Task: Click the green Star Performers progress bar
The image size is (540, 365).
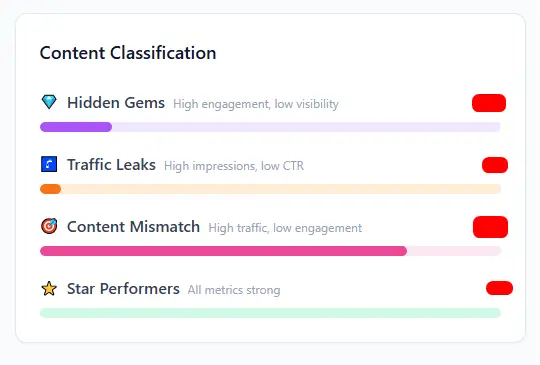Action: [x=270, y=313]
